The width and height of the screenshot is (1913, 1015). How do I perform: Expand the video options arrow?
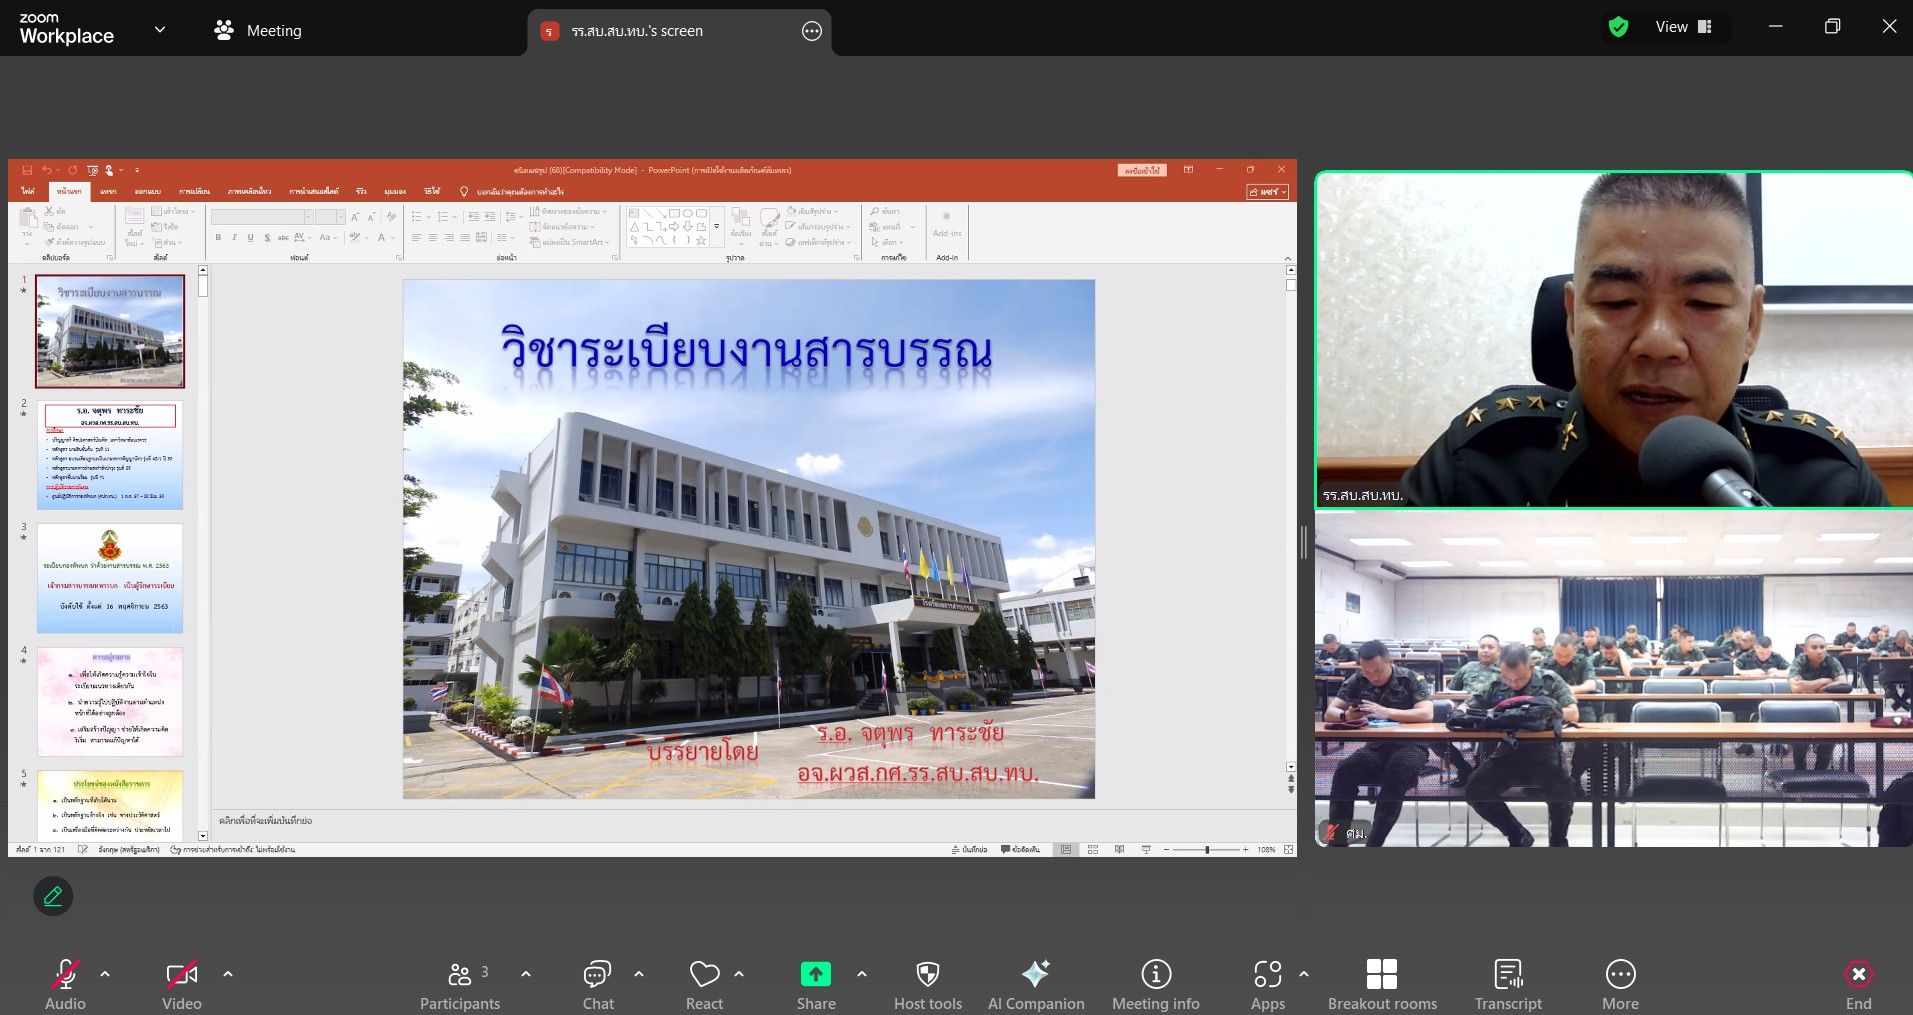228,974
